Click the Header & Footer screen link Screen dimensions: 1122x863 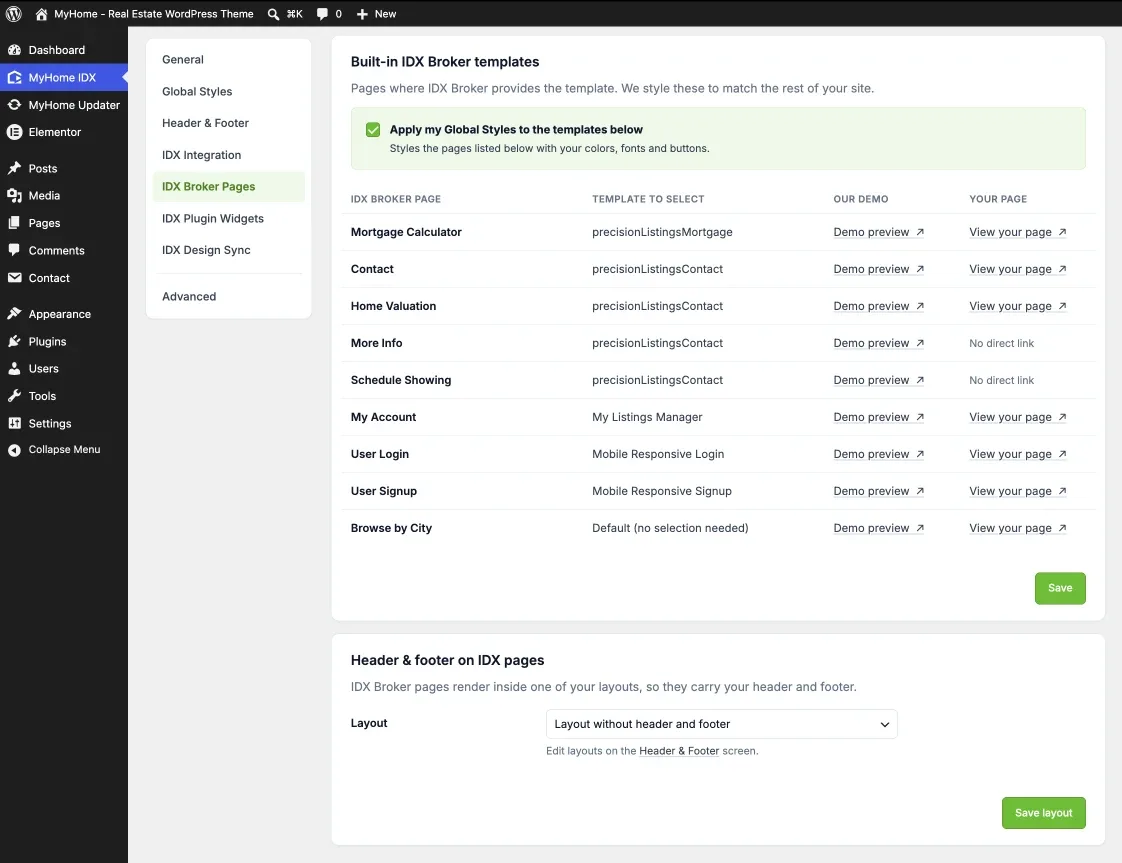pyautogui.click(x=679, y=751)
